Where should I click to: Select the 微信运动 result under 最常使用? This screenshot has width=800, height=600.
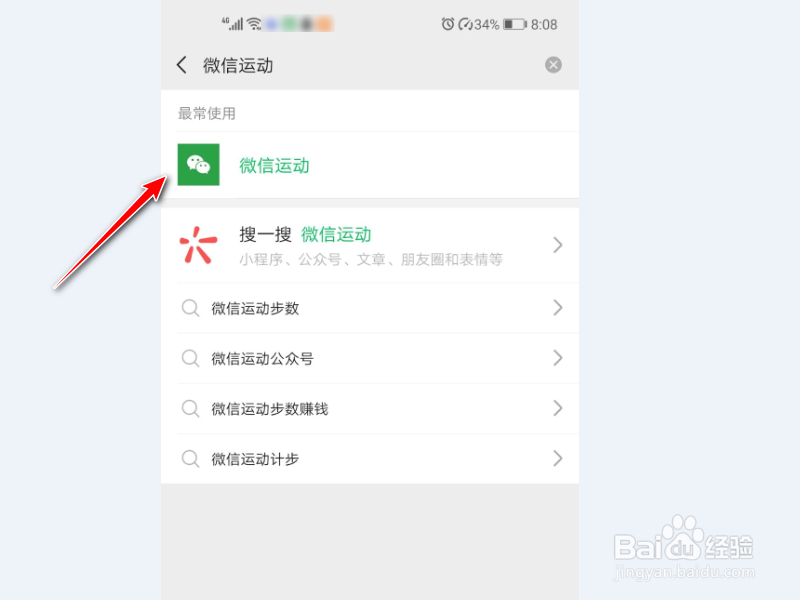[x=370, y=165]
